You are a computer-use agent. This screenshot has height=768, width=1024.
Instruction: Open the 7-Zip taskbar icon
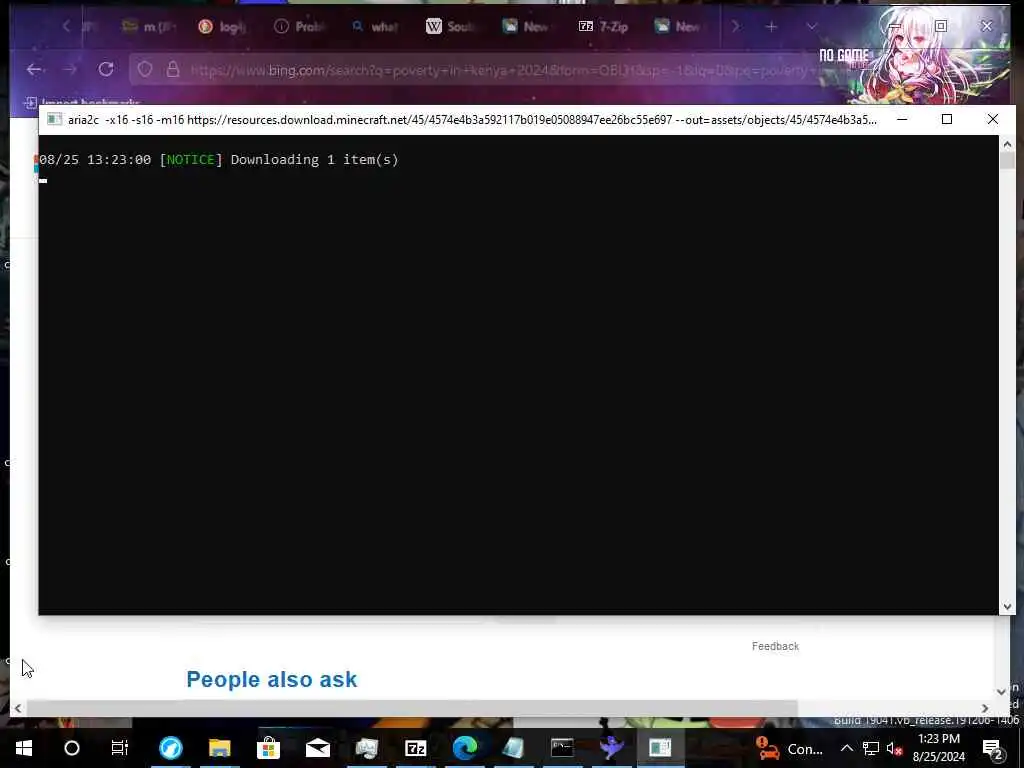pos(415,748)
